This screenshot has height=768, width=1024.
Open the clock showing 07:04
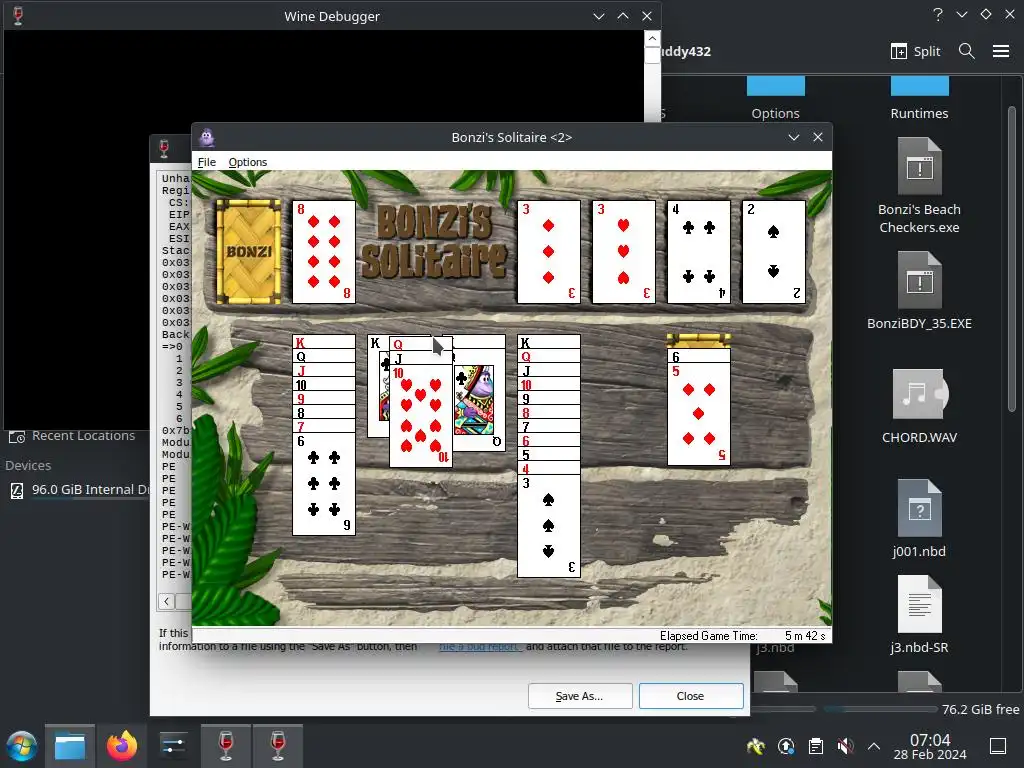tap(930, 746)
